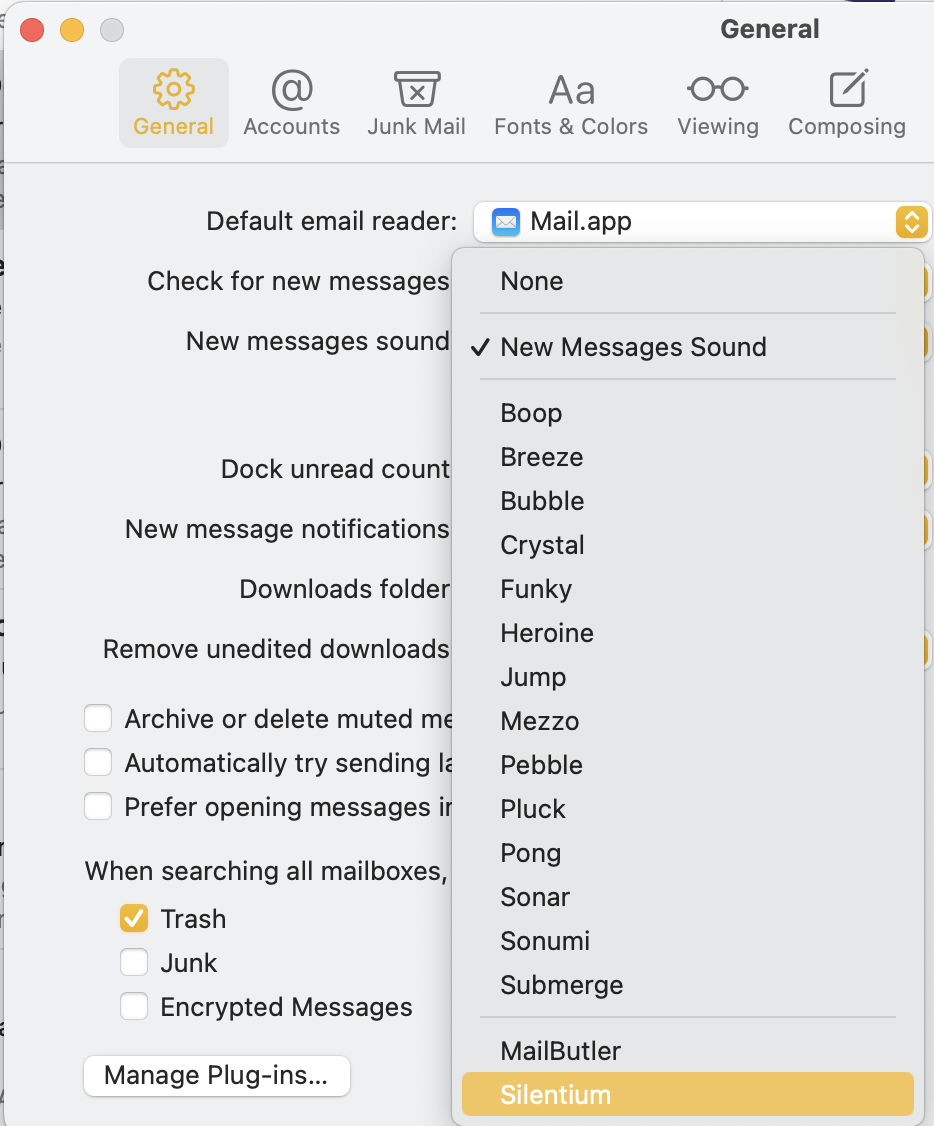934x1126 pixels.
Task: Choose the Breeze sound
Action: 688,457
